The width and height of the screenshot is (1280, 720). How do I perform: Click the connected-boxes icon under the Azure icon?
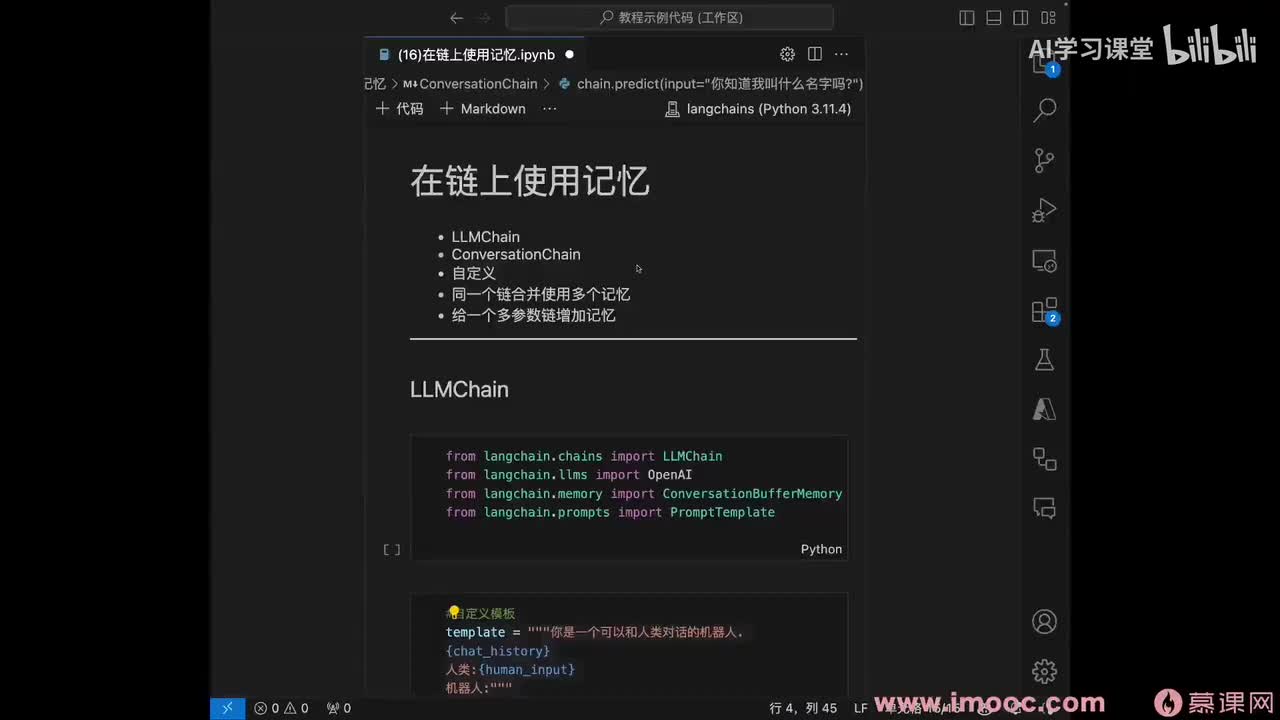[1044, 459]
